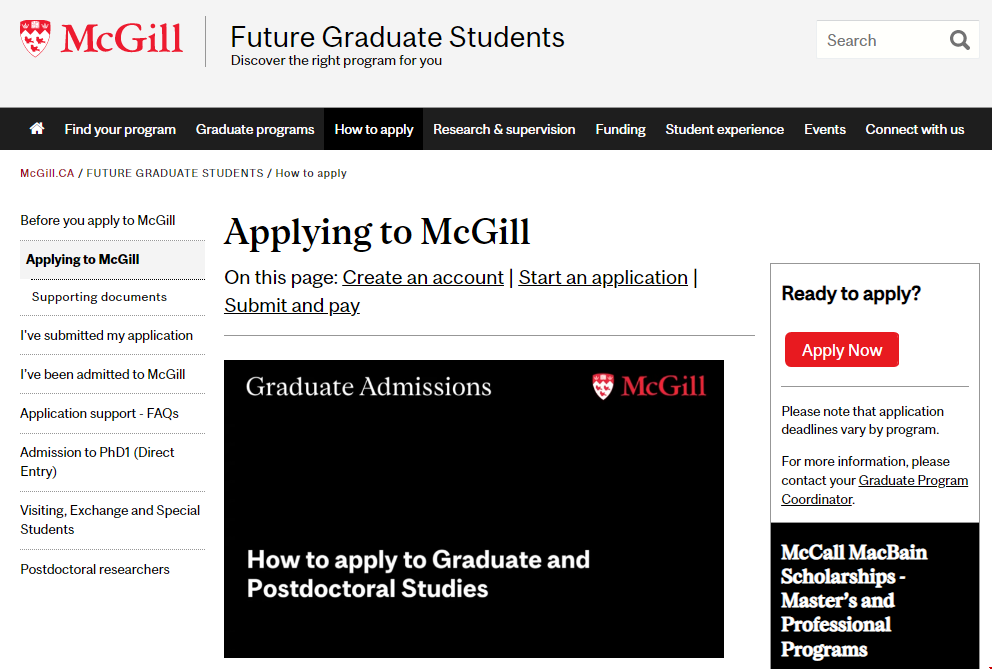Click the search magnifier icon
Image resolution: width=992 pixels, height=669 pixels.
click(960, 40)
